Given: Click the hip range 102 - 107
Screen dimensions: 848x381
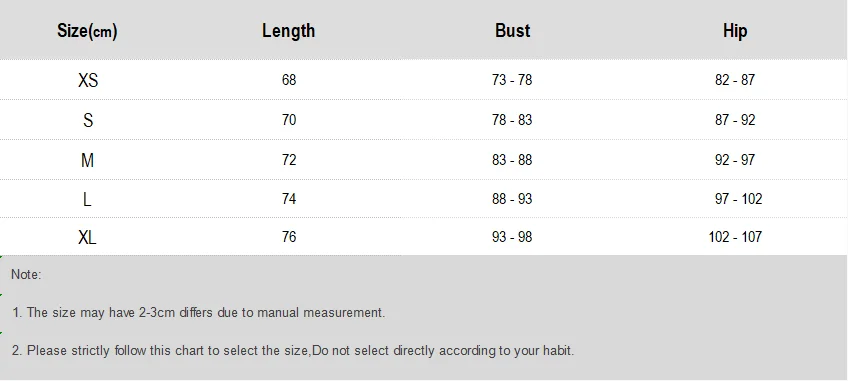Looking at the screenshot, I should (x=735, y=237).
